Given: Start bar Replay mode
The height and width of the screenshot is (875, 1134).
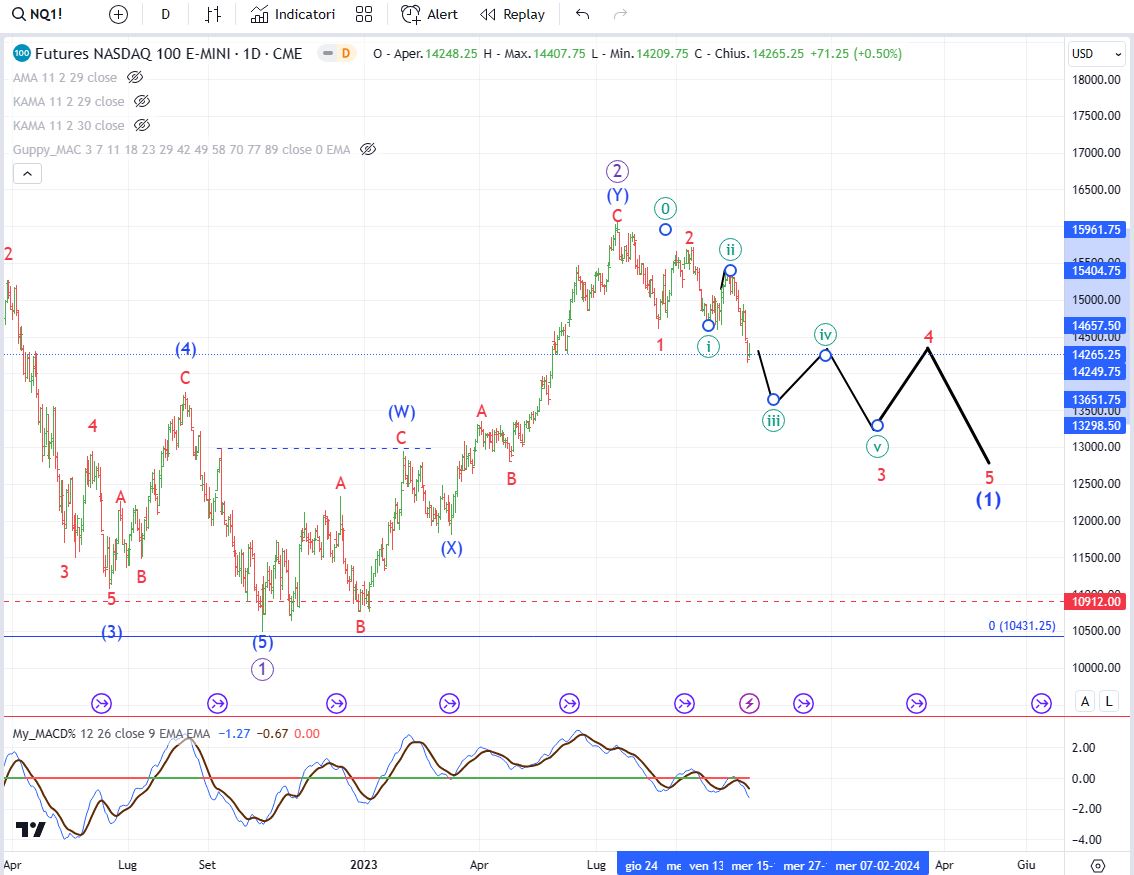Looking at the screenshot, I should click(512, 14).
